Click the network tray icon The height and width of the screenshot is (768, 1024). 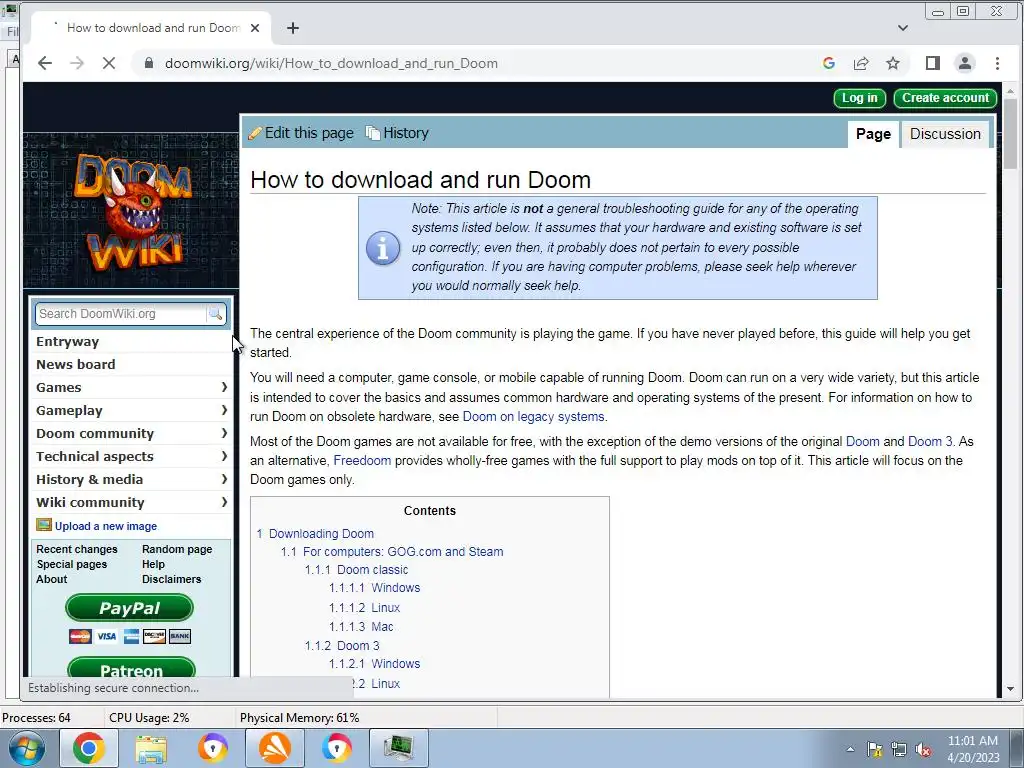(899, 749)
